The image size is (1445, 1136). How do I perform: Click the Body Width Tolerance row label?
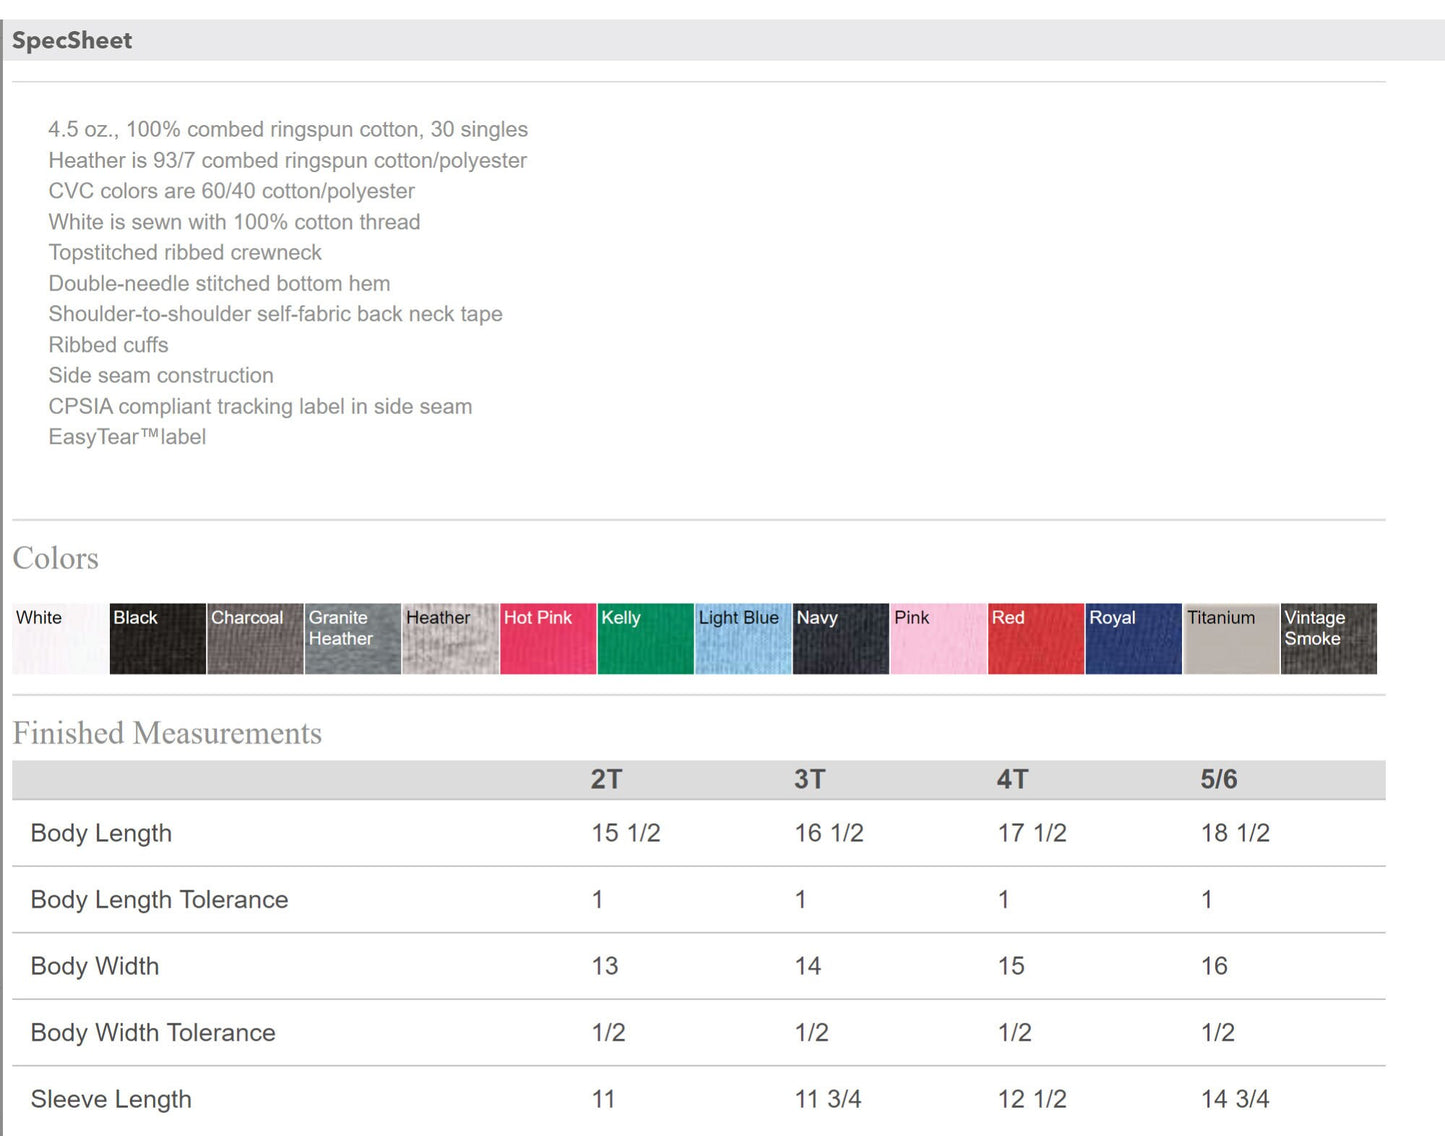coord(153,1032)
